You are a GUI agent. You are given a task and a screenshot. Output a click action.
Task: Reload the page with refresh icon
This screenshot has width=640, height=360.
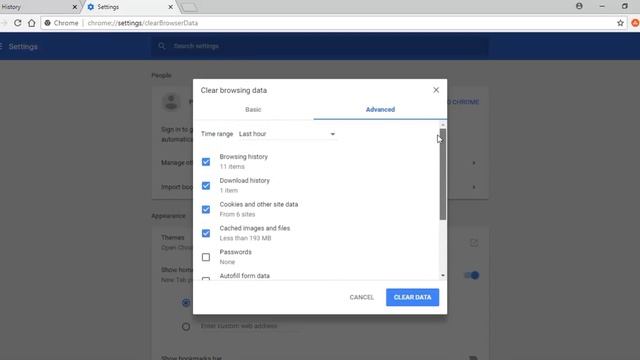[x=18, y=23]
